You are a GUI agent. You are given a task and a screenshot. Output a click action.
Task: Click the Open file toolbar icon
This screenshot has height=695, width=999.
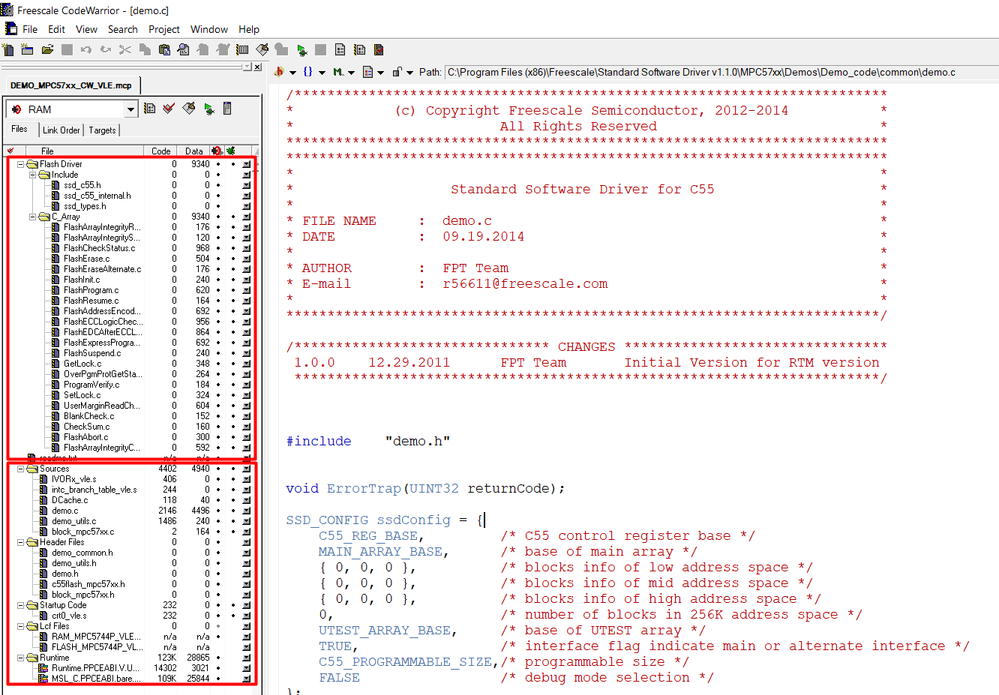tap(47, 50)
